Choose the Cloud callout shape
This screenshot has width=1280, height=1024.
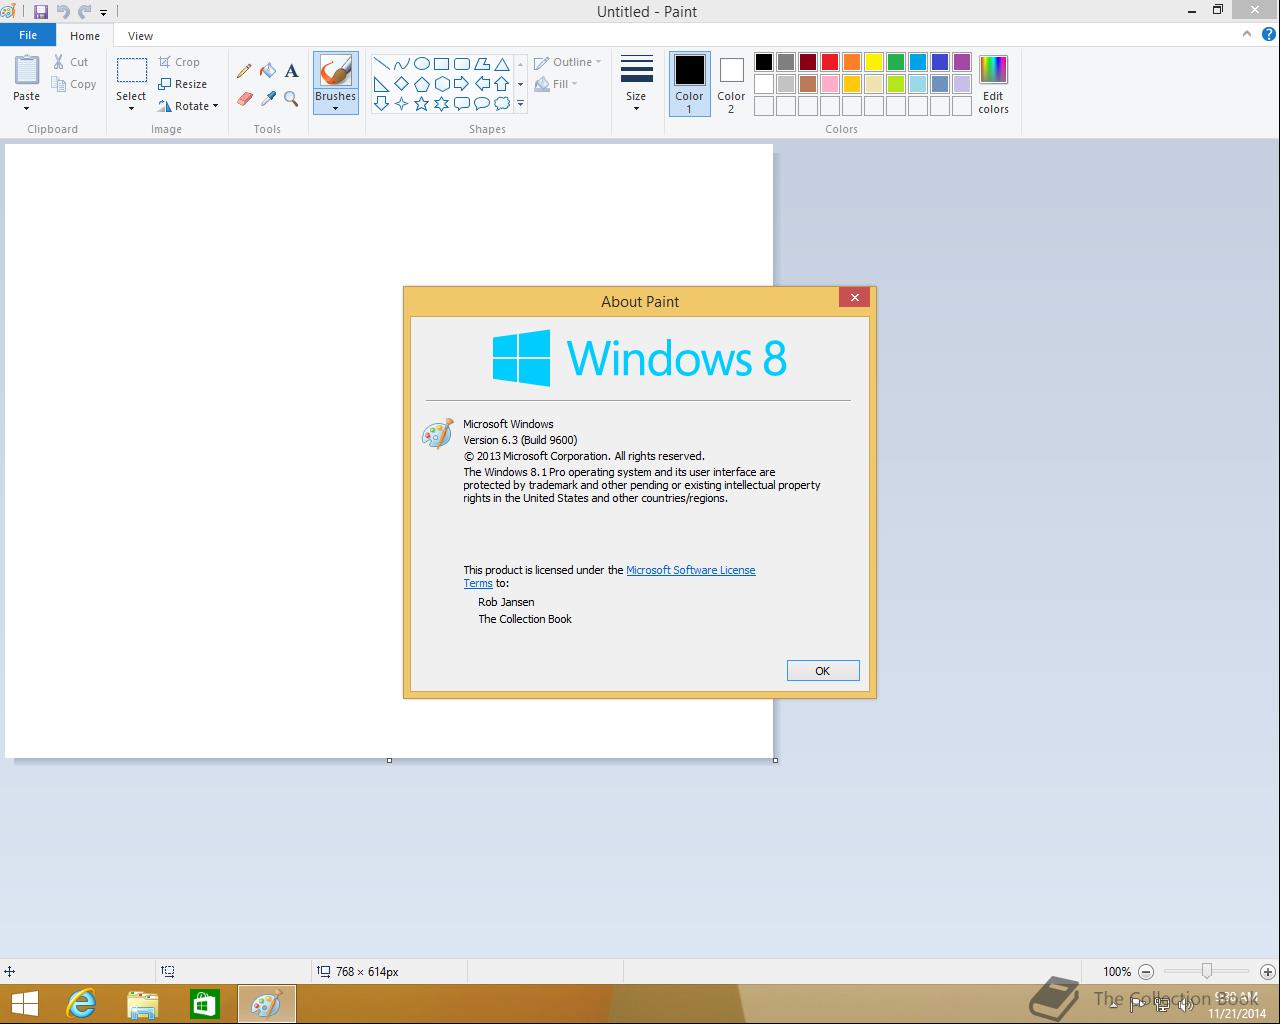point(501,103)
